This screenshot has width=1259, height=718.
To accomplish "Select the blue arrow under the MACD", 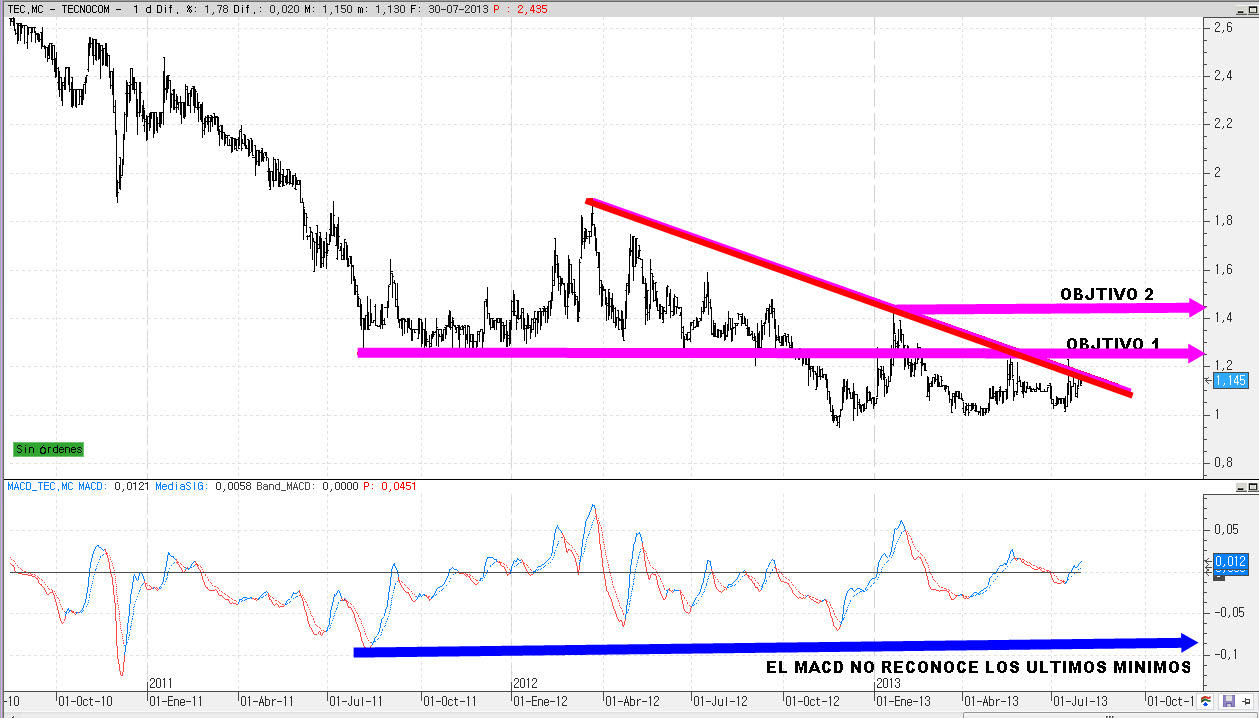I will click(770, 647).
